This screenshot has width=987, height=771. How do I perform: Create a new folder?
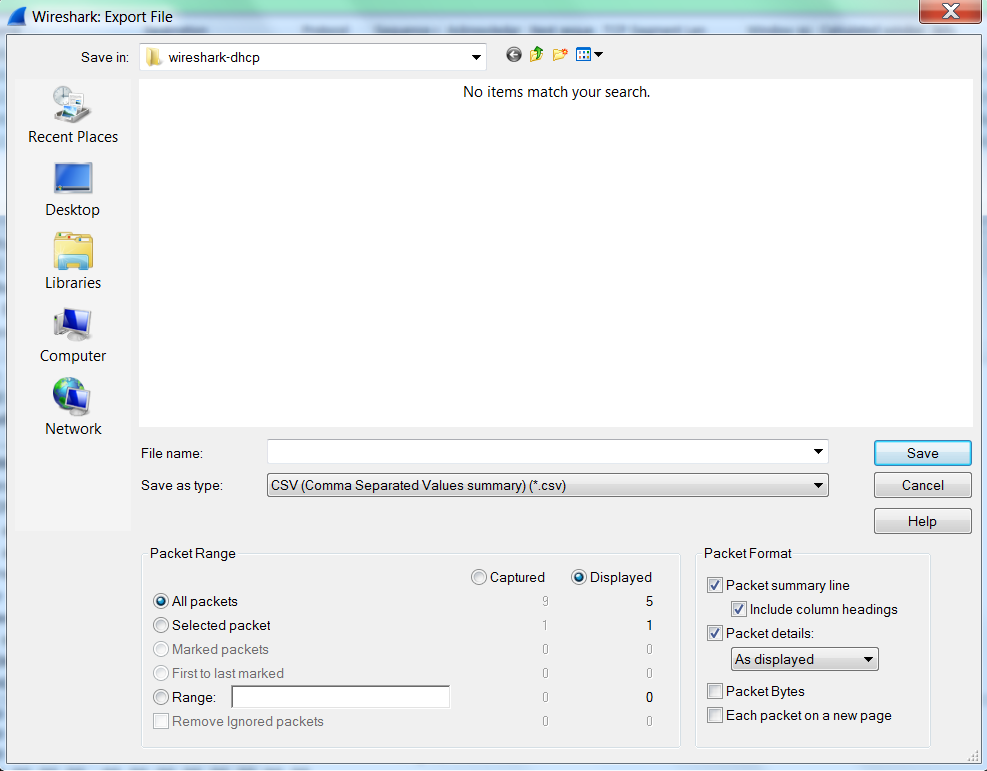coord(560,55)
